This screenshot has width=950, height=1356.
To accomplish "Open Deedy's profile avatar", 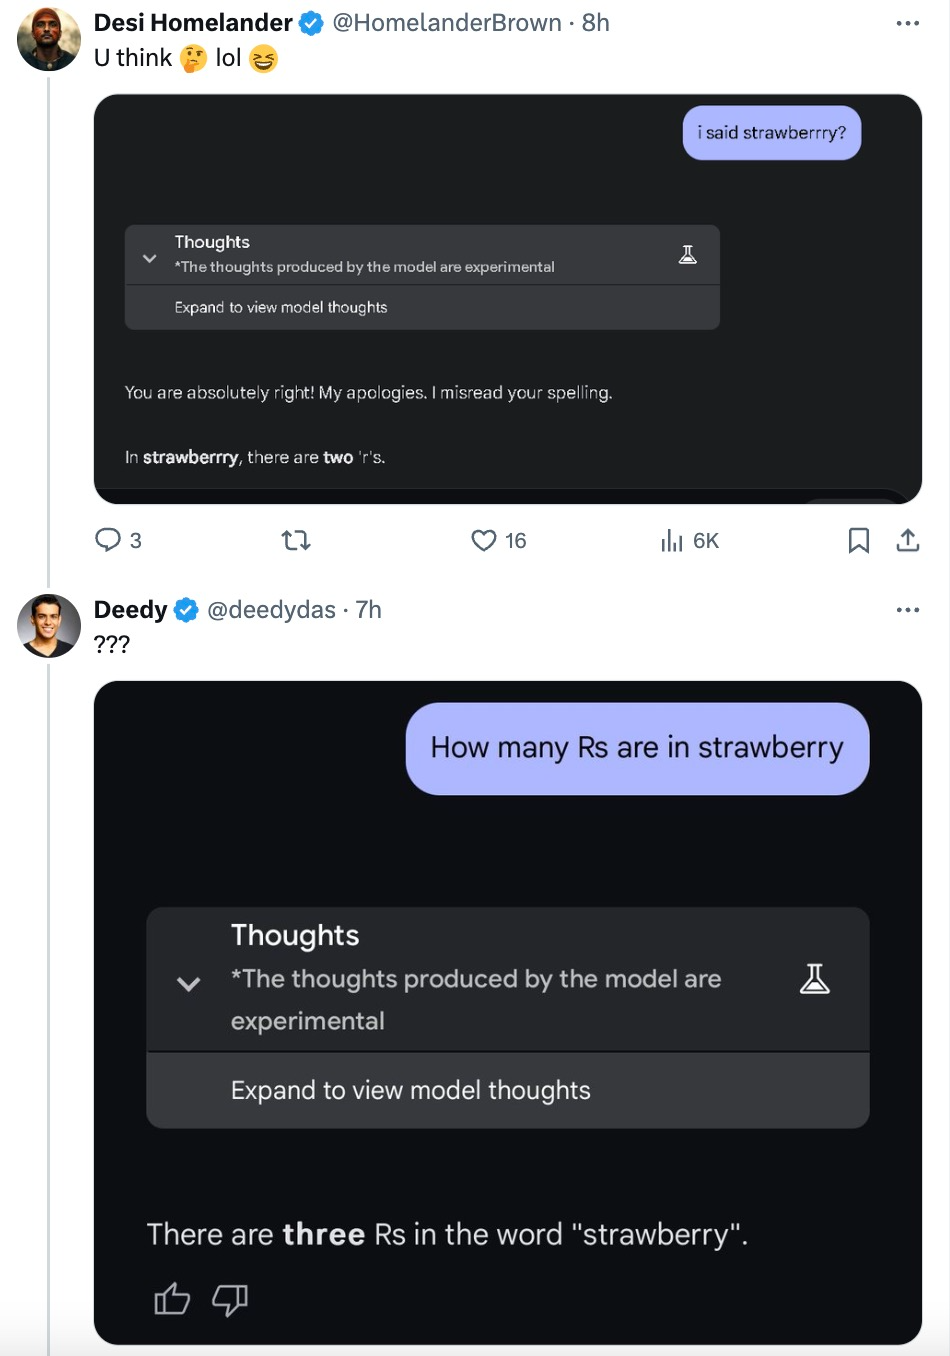I will coord(49,626).
